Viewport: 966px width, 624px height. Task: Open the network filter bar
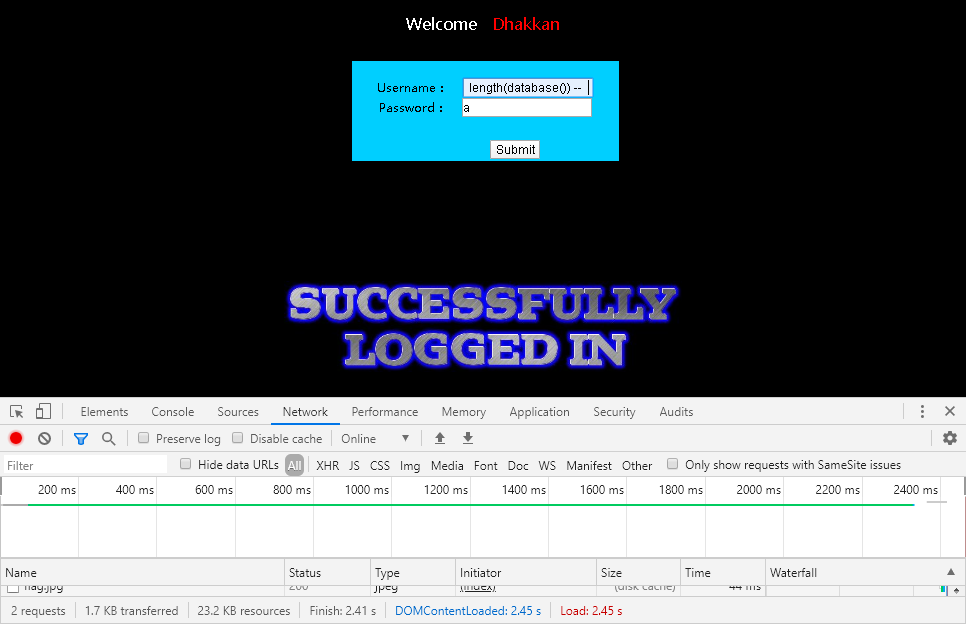tap(81, 438)
